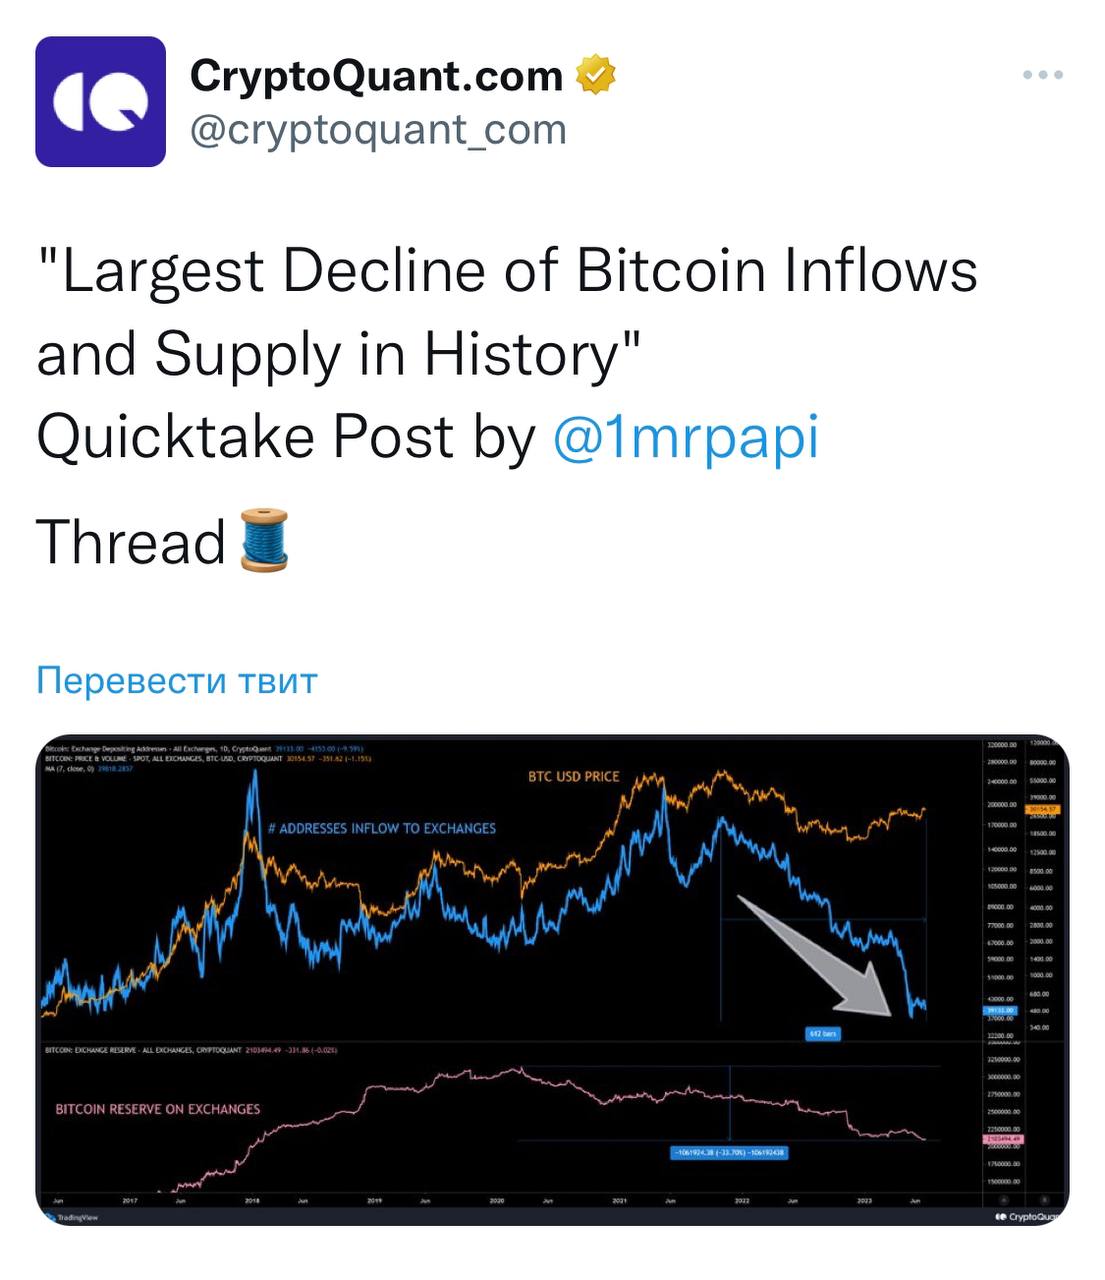Click the gold verified badge
1105x1280 pixels.
pos(595,75)
